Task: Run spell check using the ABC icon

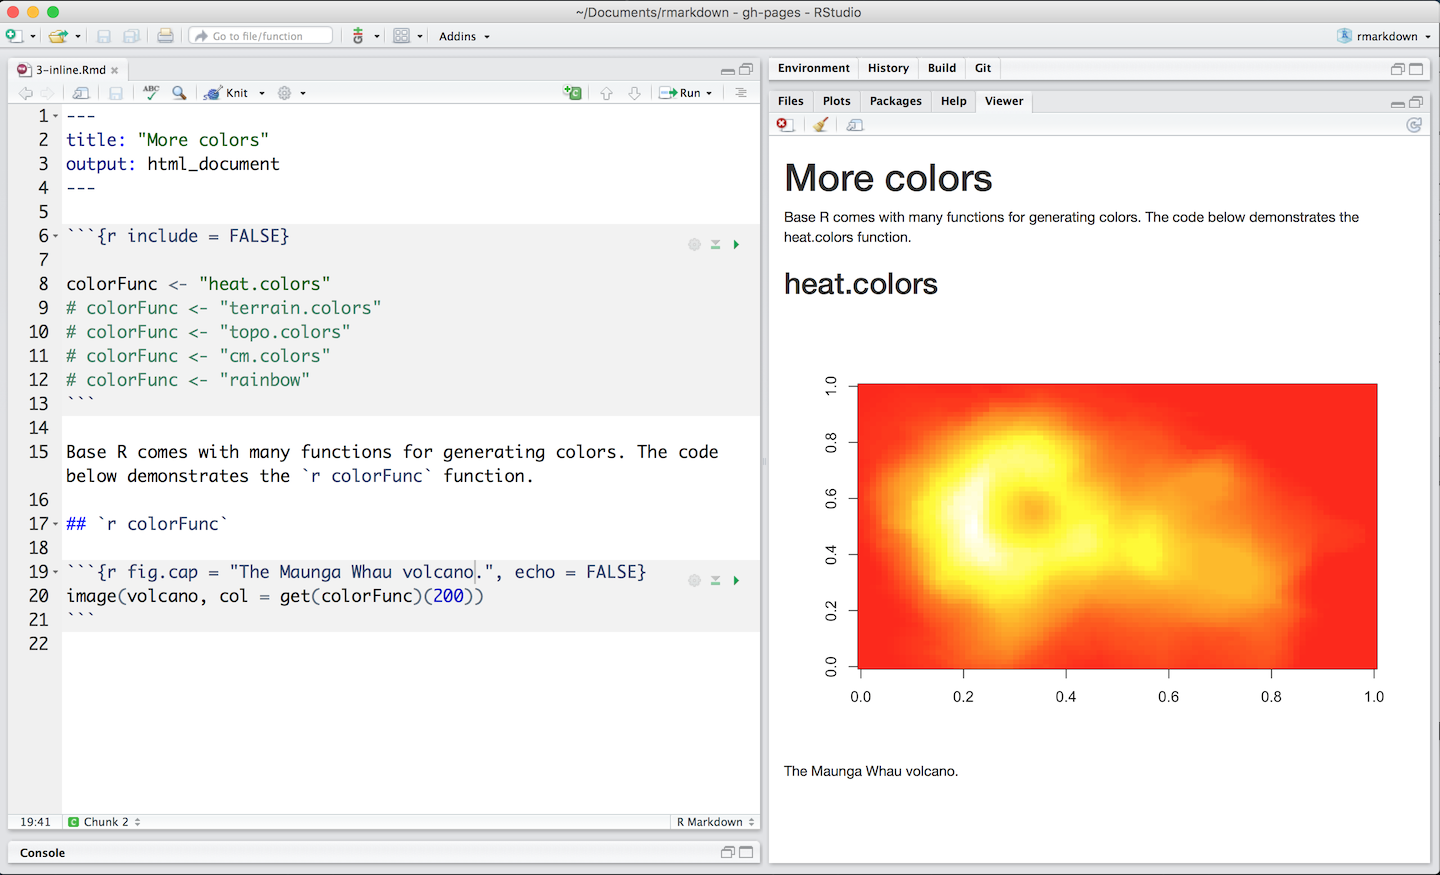Action: pos(149,92)
